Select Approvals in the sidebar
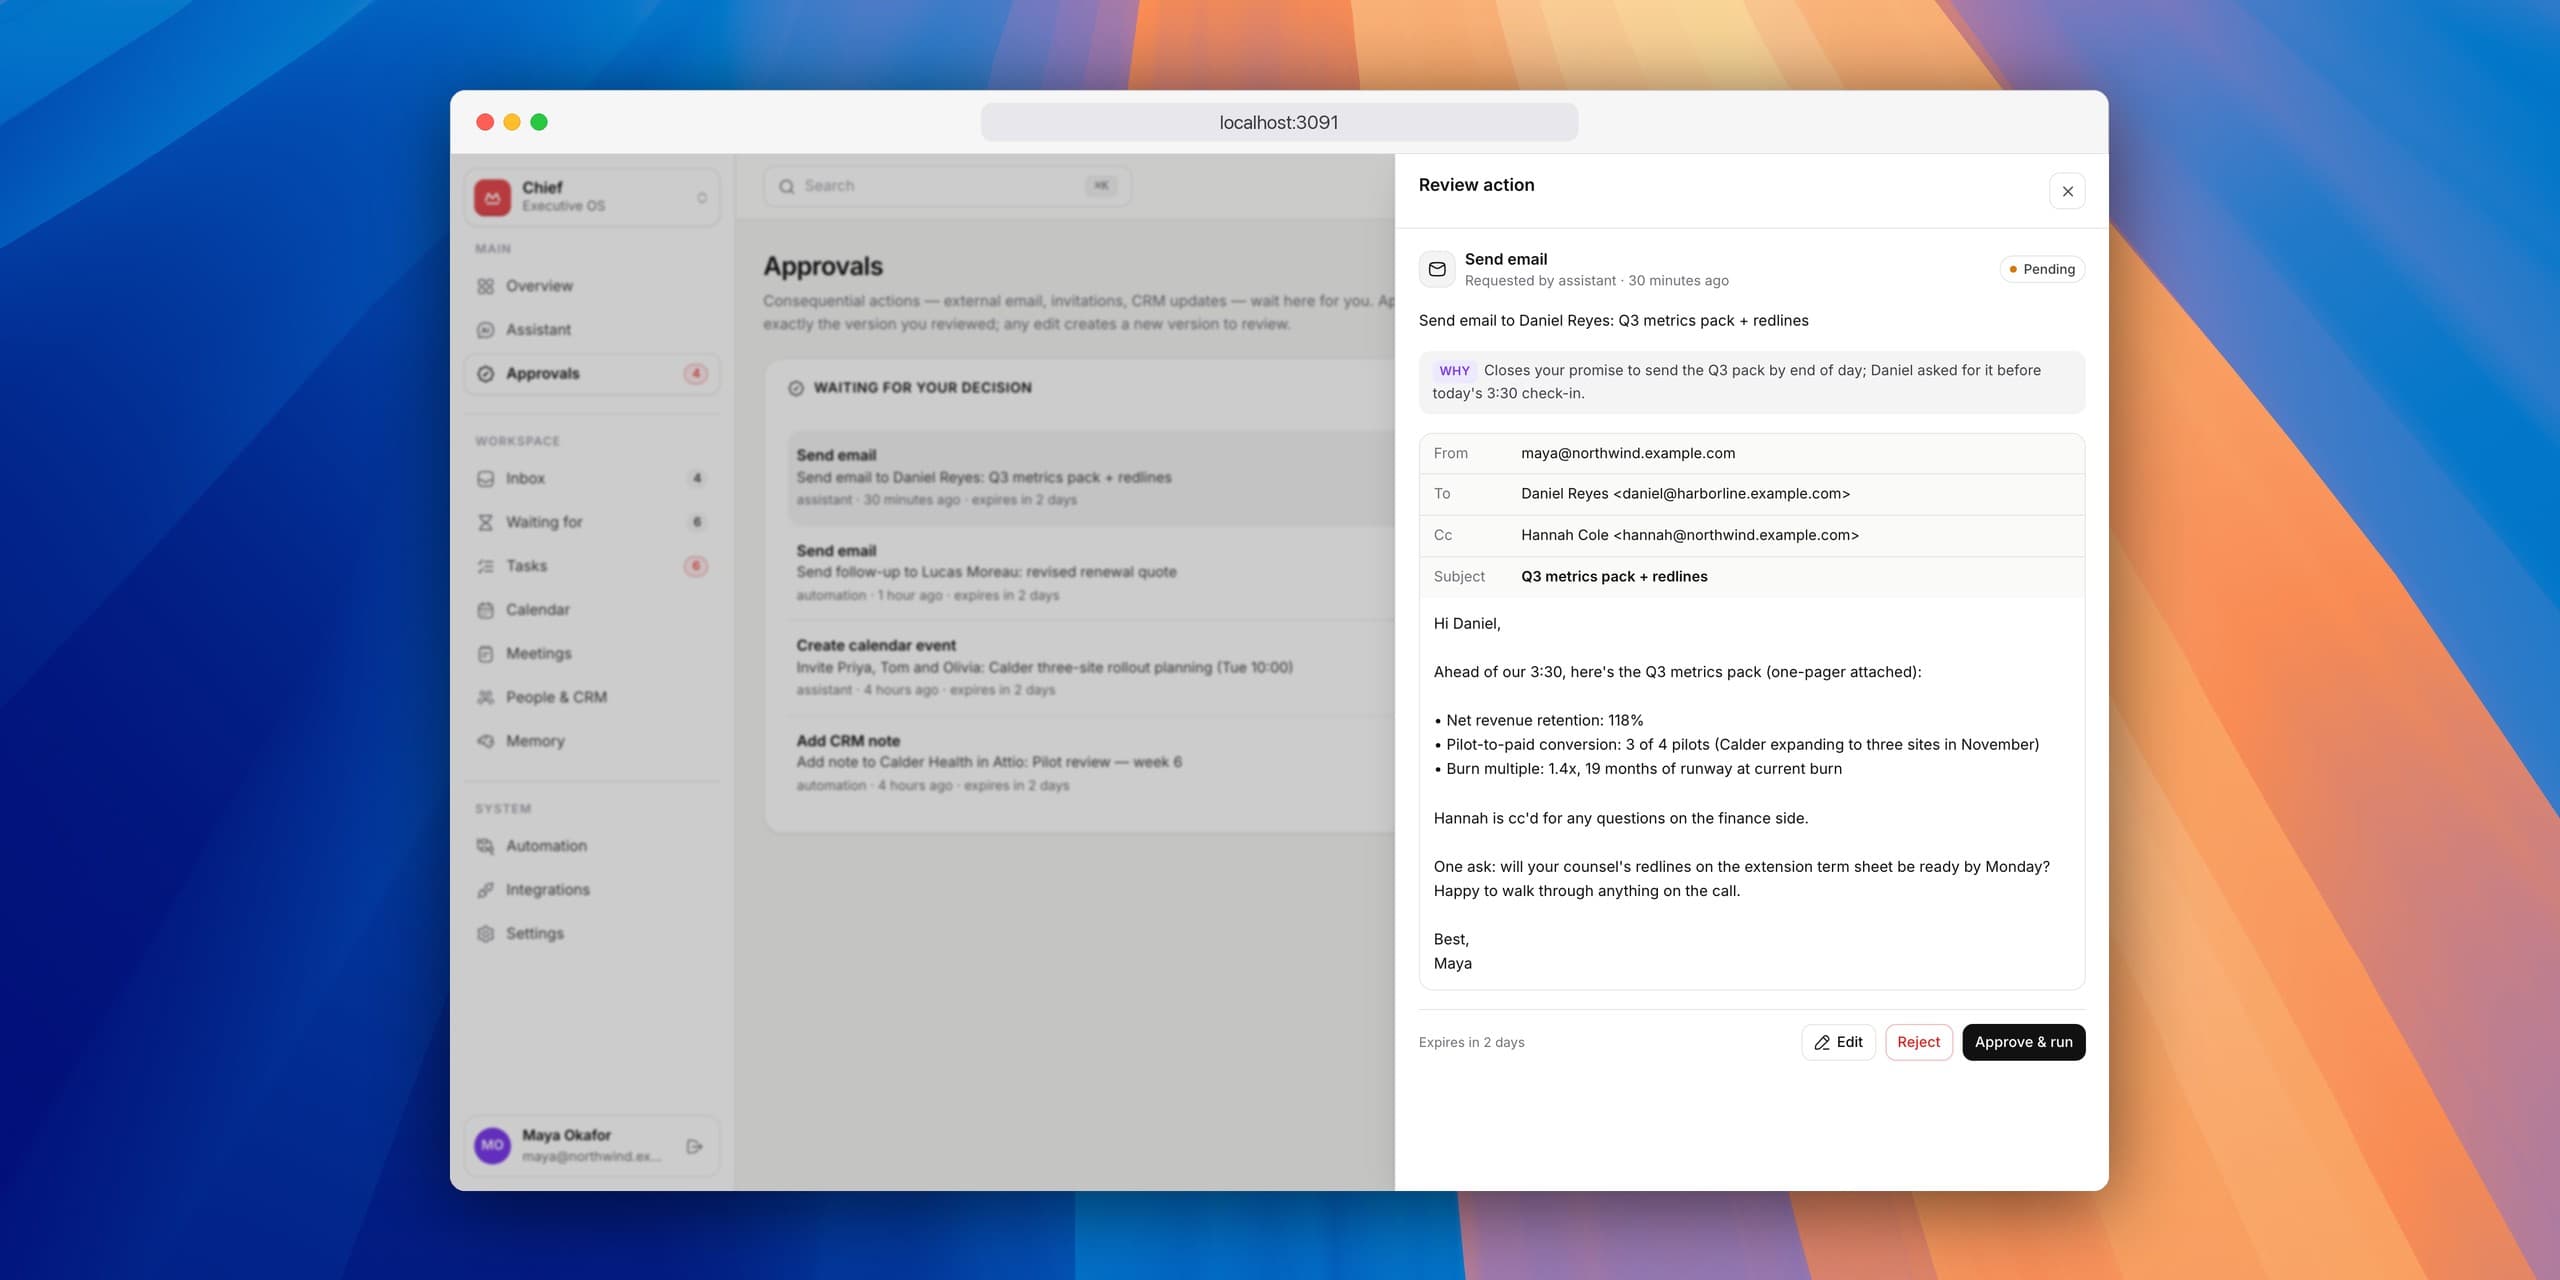Viewport: 2560px width, 1280px height. point(592,374)
